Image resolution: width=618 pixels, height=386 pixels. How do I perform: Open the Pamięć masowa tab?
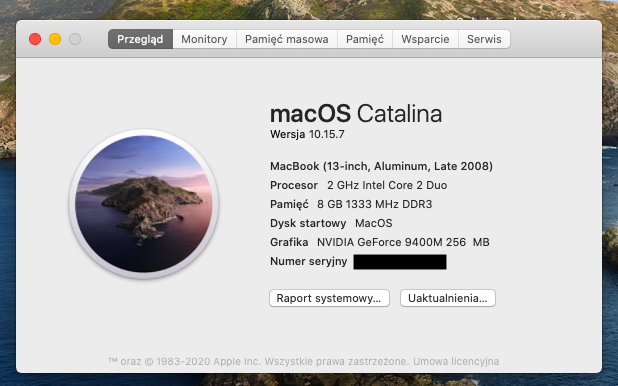pos(287,39)
